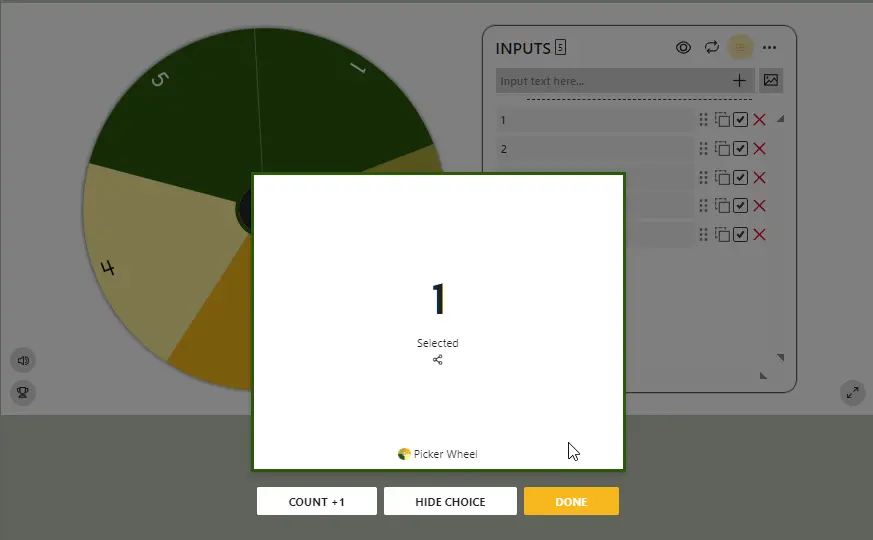Click the COUNT +1 button
Viewport: 873px width, 540px height.
[317, 501]
